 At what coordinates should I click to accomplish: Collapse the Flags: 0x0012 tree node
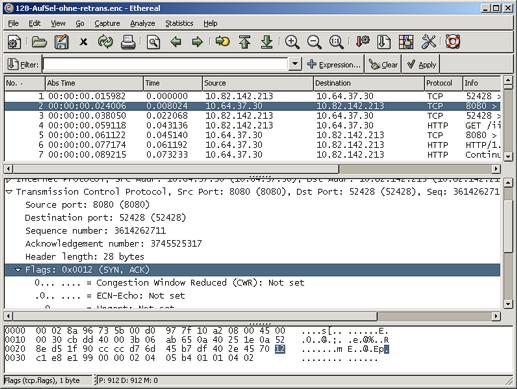[18, 270]
